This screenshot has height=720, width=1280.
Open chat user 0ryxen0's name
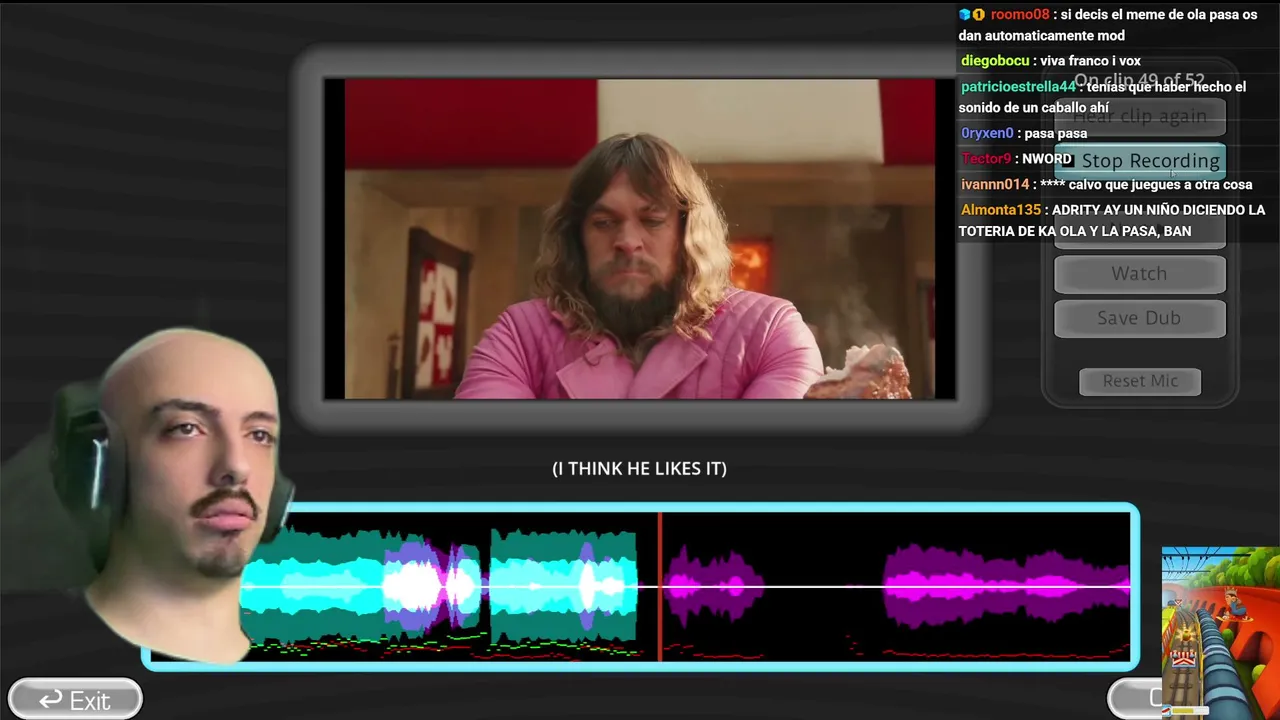pos(987,133)
